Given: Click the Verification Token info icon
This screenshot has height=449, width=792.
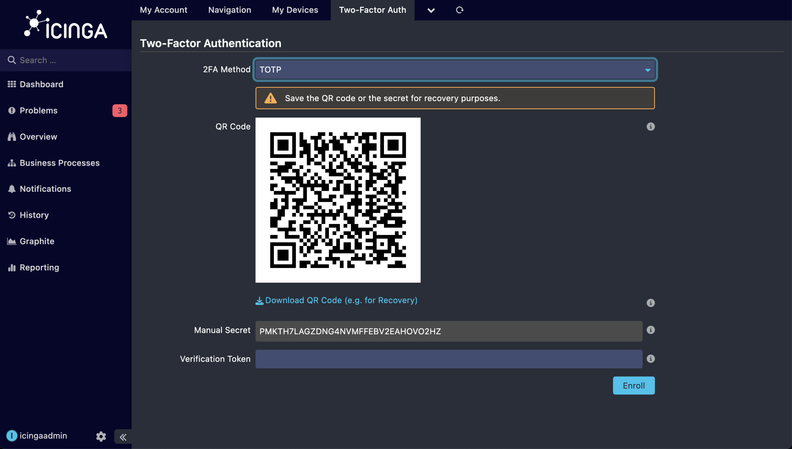Looking at the screenshot, I should point(651,359).
